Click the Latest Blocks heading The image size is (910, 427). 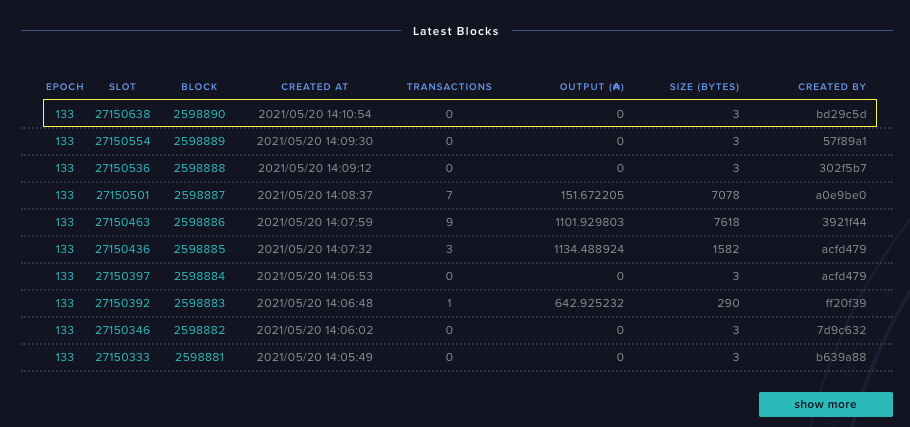pos(455,31)
